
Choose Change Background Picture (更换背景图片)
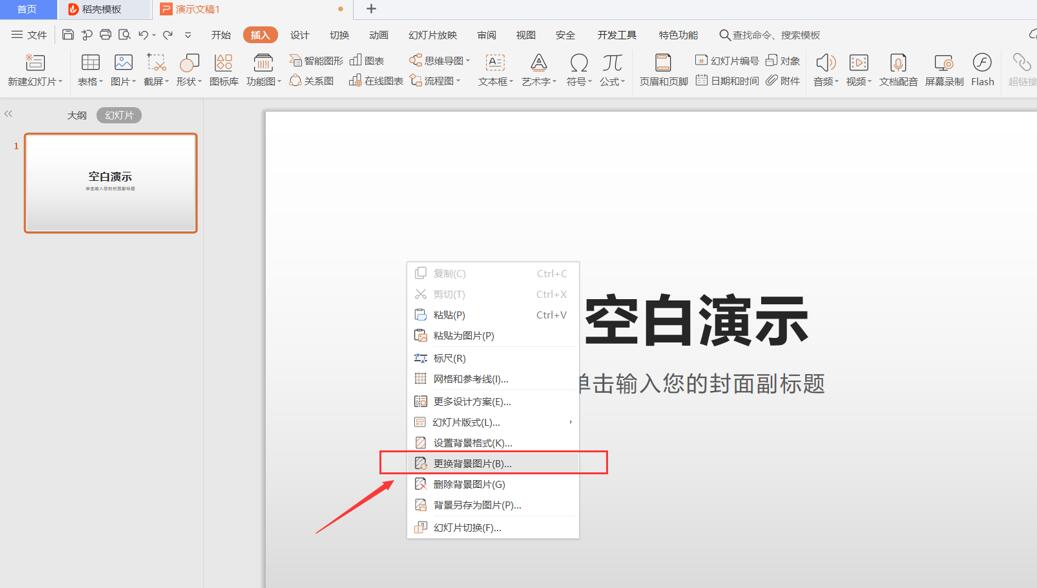(493, 463)
